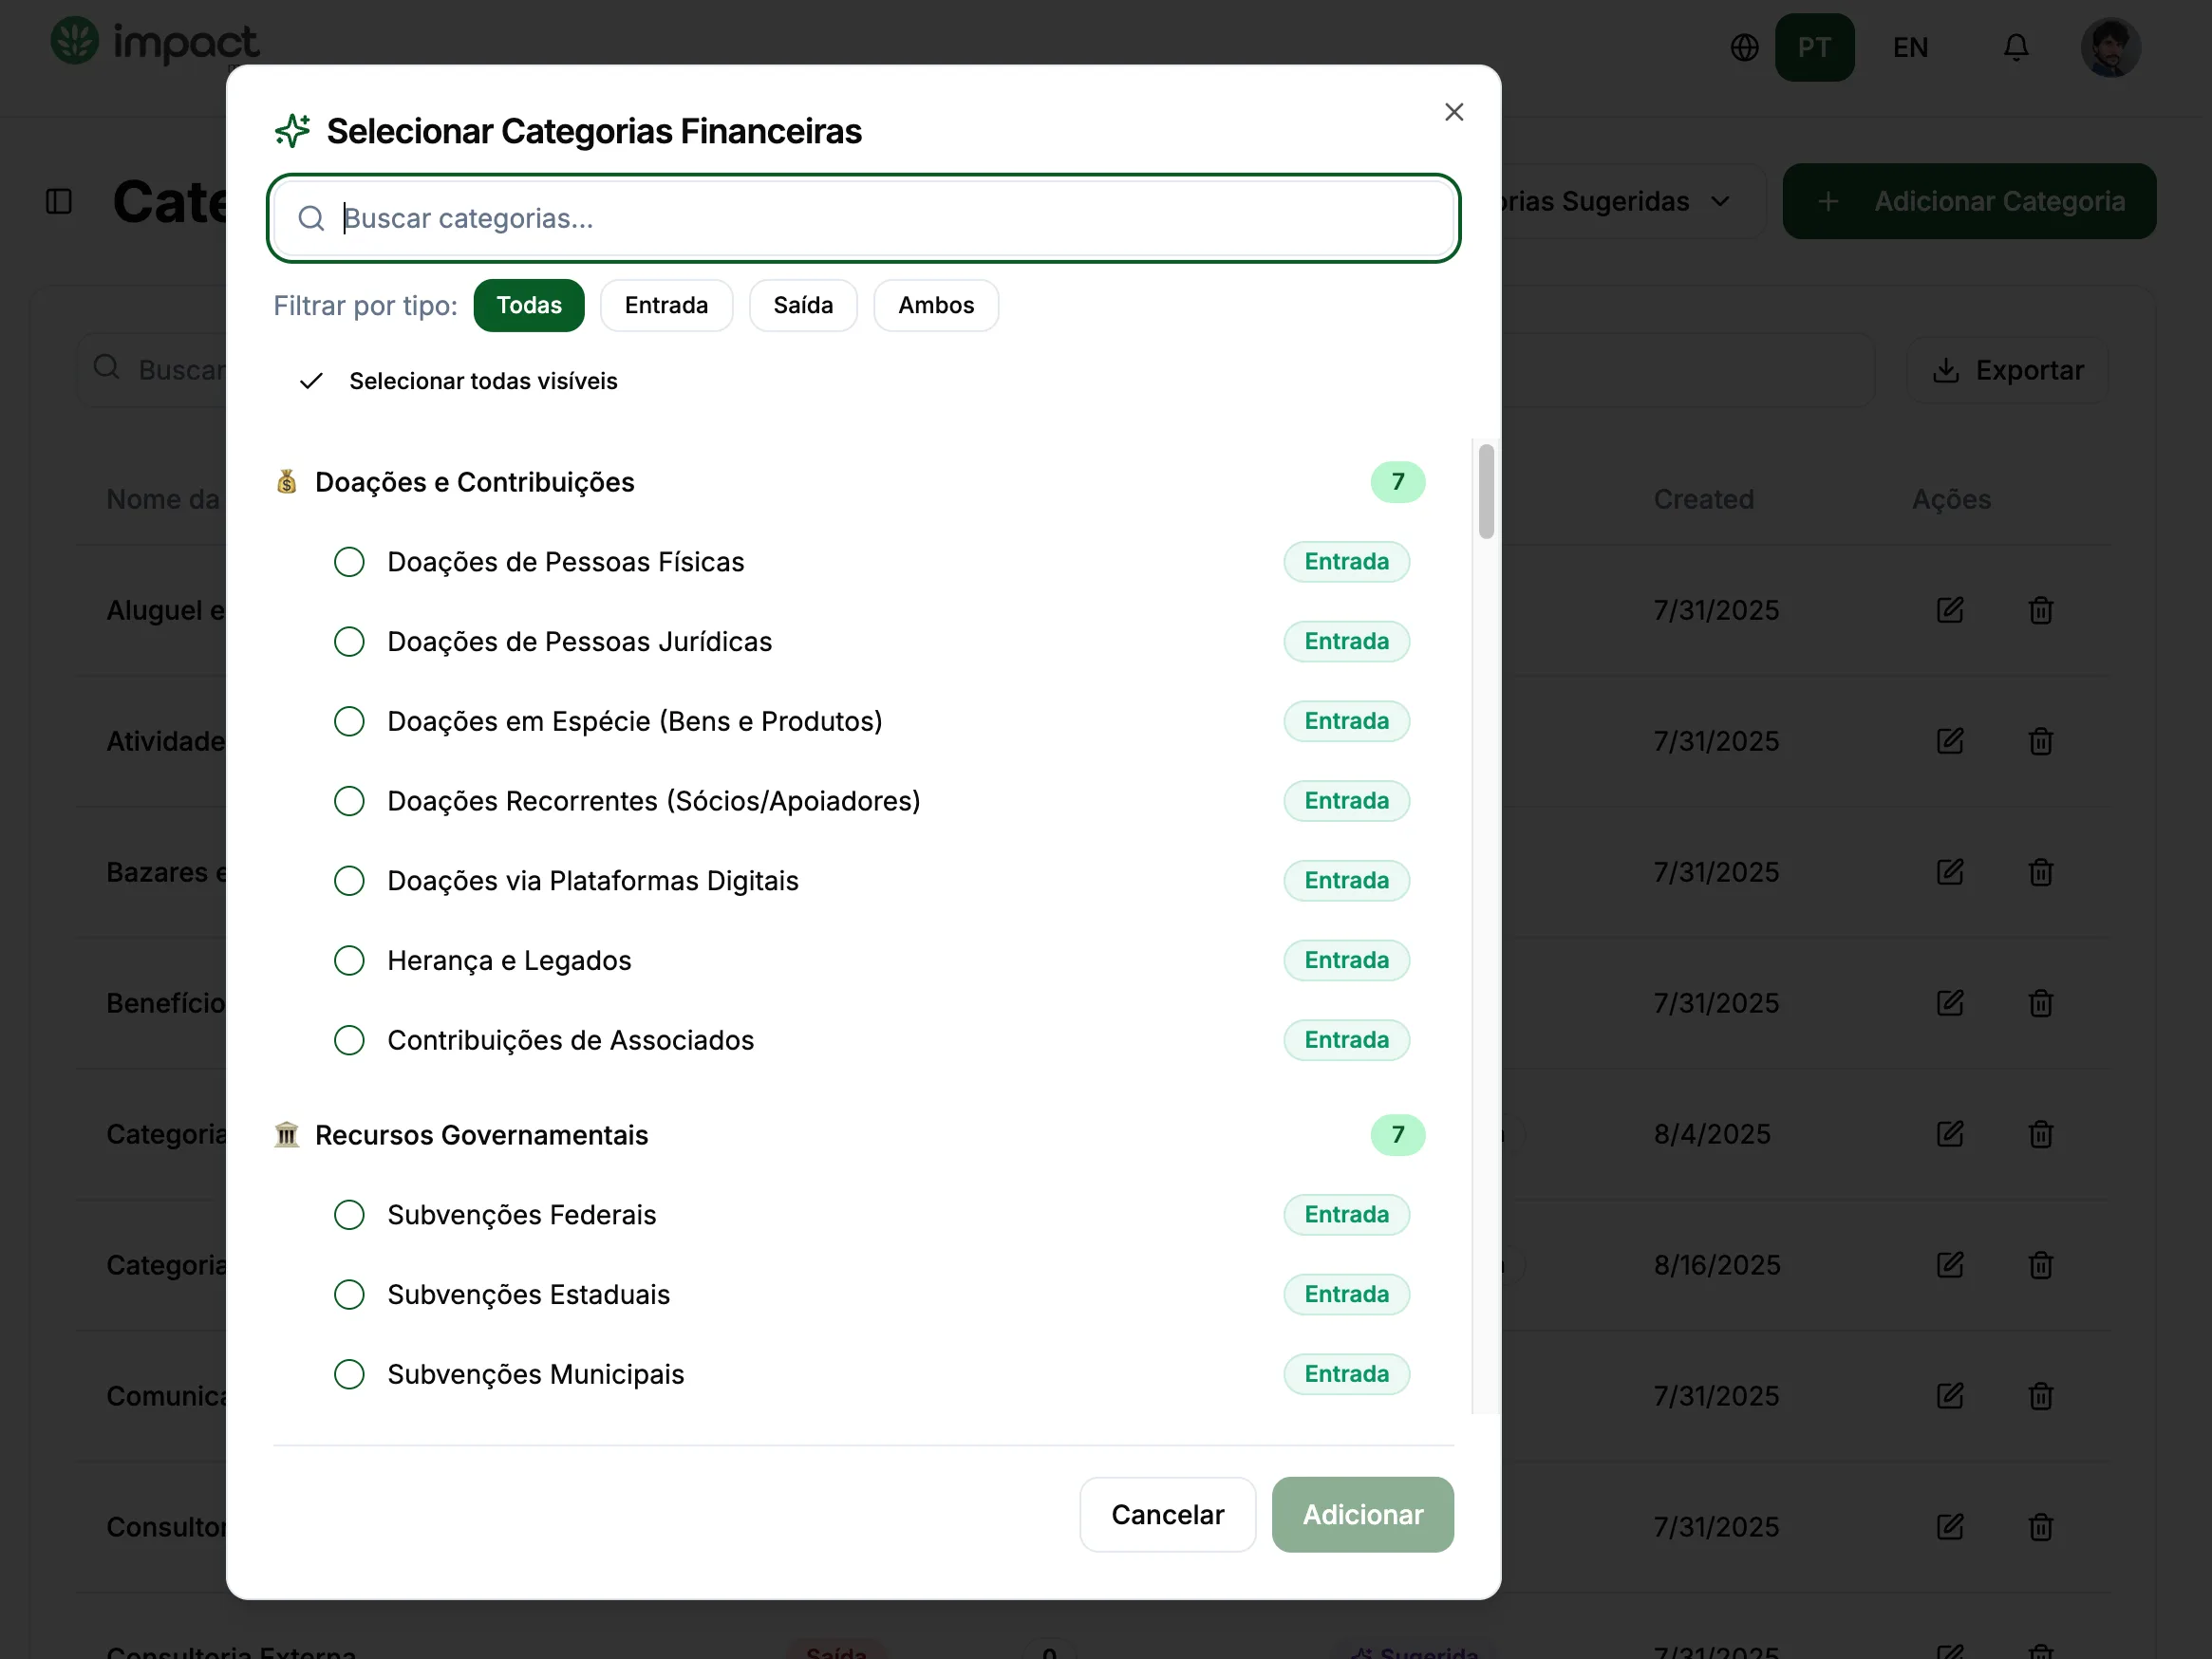Filter by Ambos type
2212x1659 pixels.
[x=936, y=305]
